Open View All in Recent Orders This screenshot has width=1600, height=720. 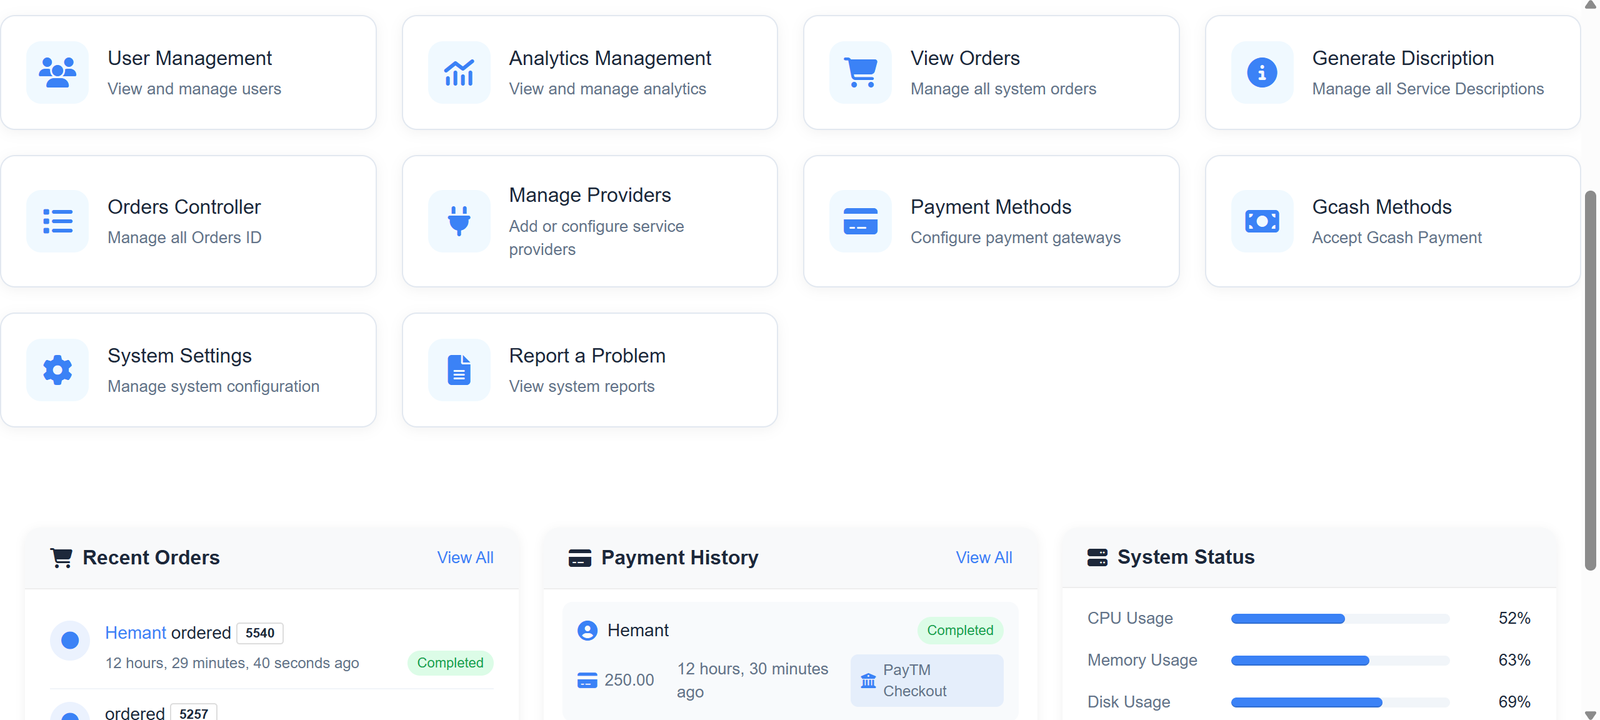(x=465, y=558)
